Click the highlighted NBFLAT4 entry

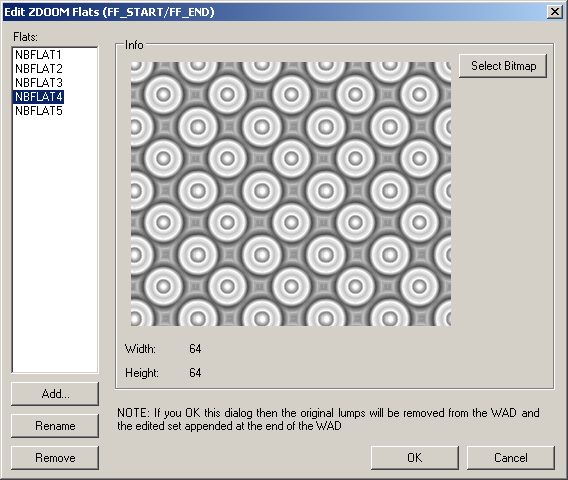[x=39, y=97]
